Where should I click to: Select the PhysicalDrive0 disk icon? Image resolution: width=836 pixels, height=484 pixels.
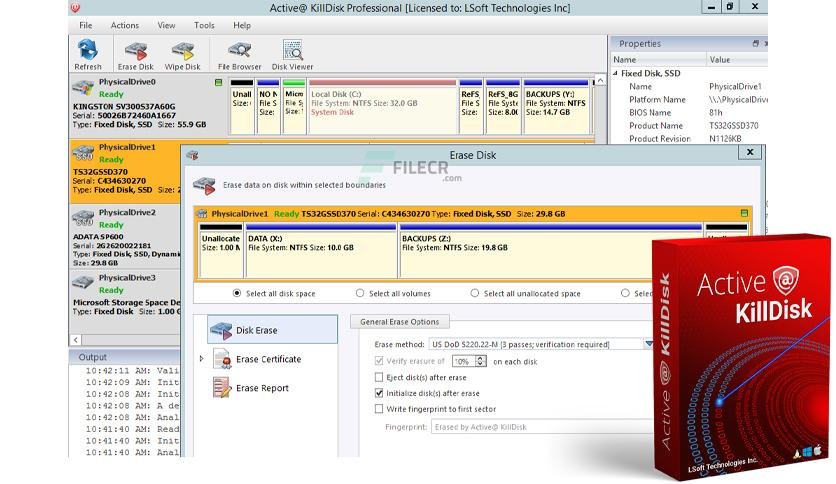coord(83,87)
